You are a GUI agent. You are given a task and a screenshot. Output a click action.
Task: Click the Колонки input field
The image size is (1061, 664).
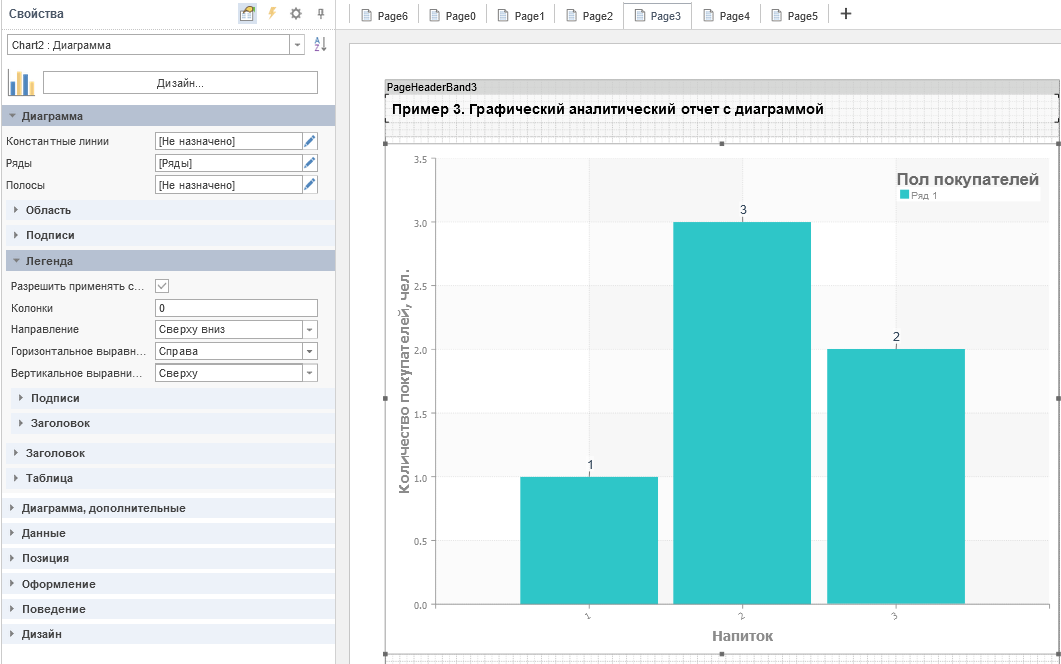236,308
